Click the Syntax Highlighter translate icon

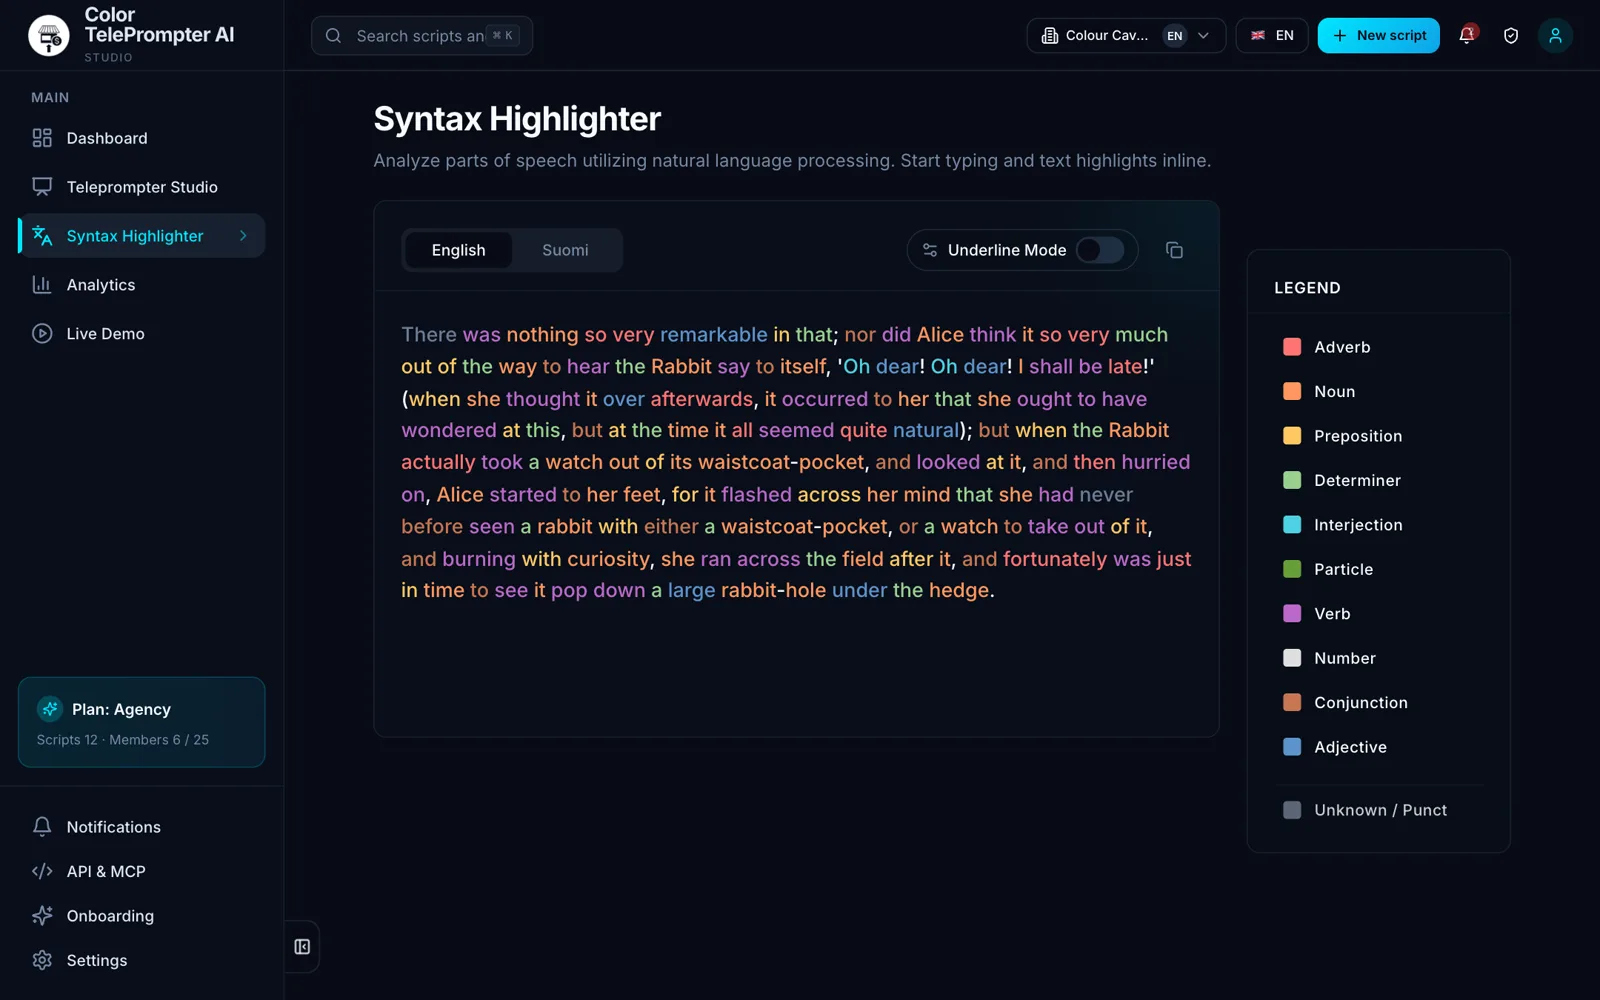pyautogui.click(x=42, y=236)
